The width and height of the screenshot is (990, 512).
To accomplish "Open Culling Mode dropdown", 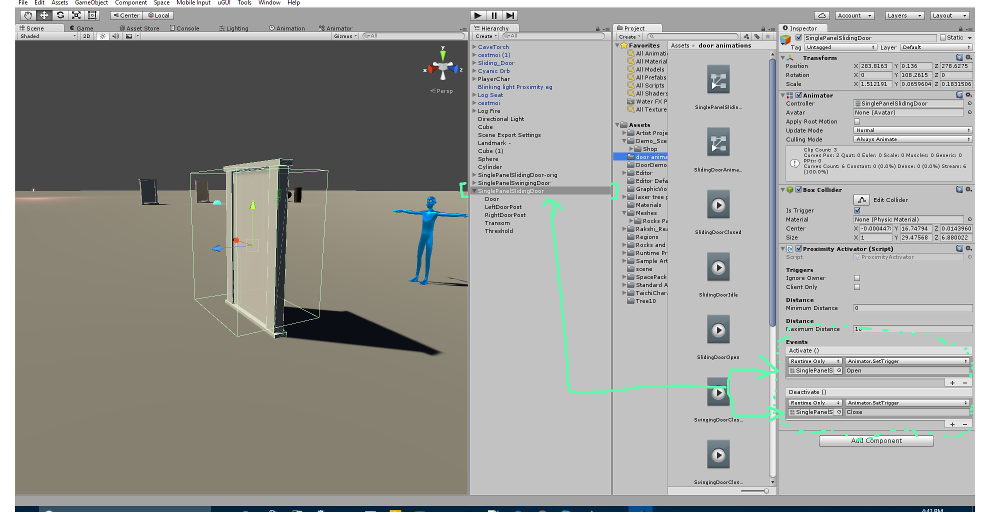I will click(912, 139).
